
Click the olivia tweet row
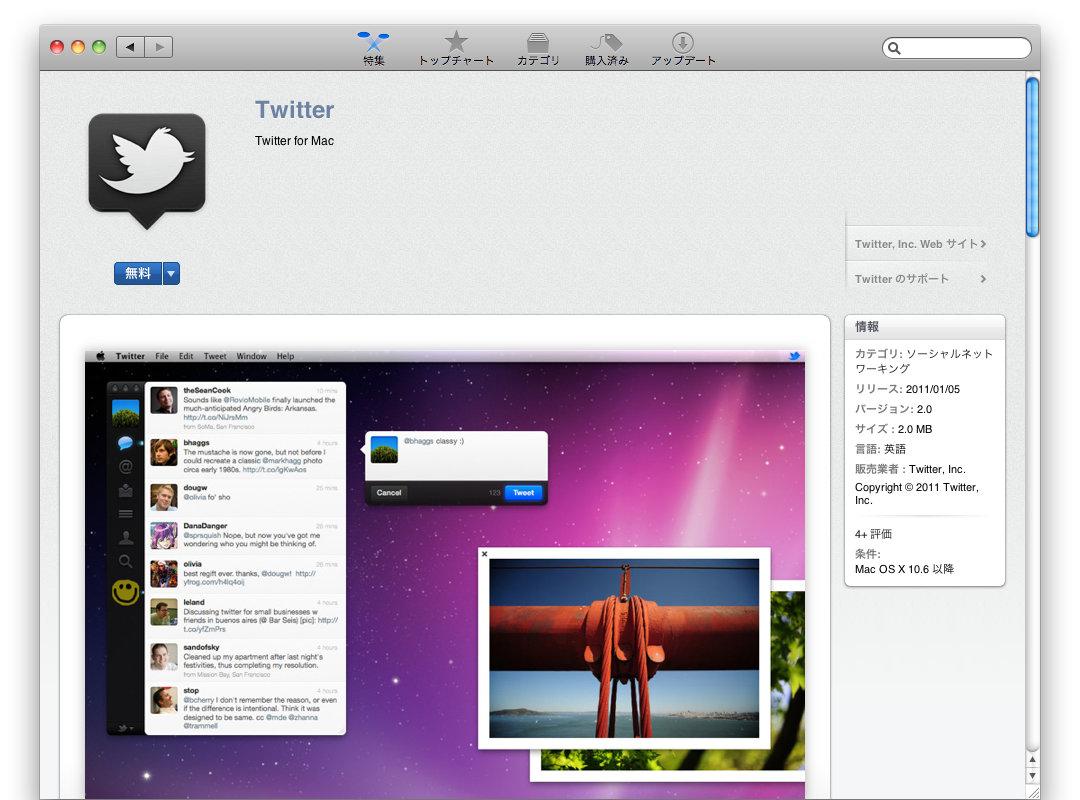tap(245, 573)
